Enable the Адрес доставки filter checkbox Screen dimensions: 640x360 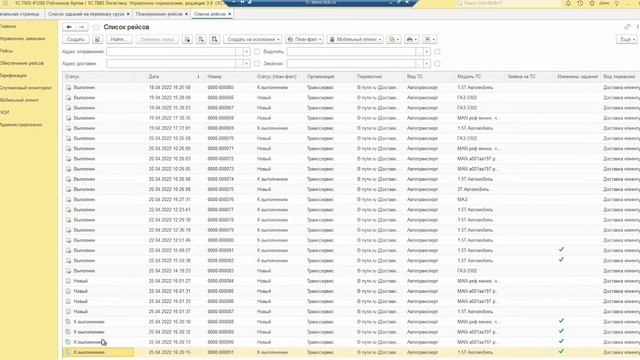(257, 64)
